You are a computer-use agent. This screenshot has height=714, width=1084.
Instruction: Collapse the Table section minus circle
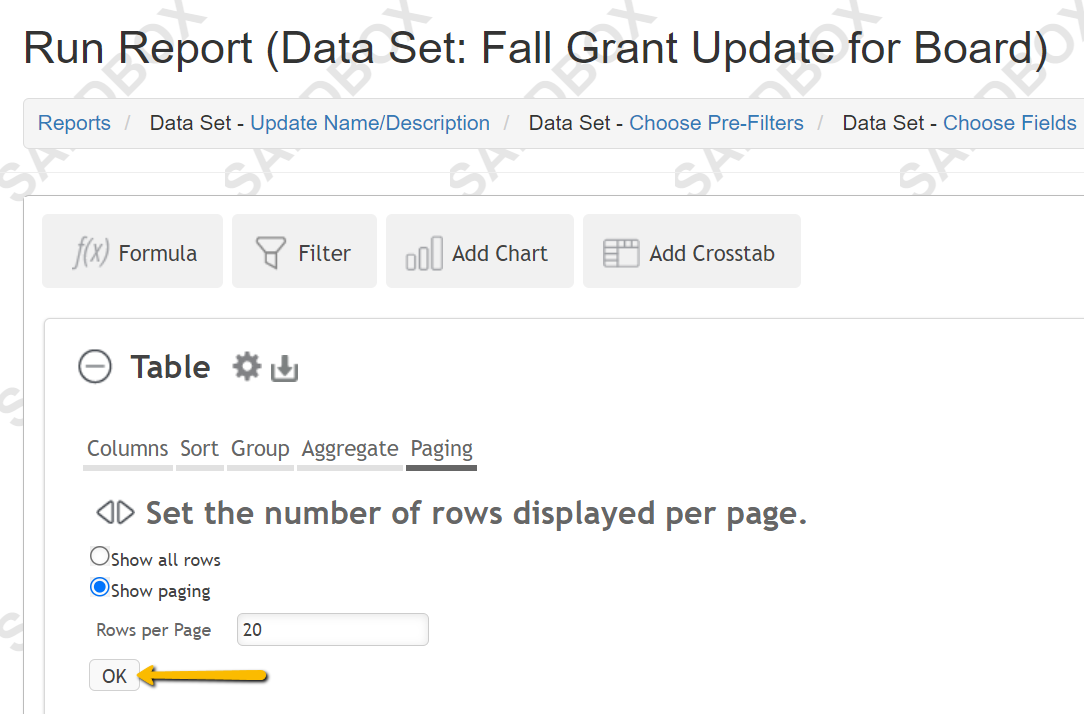[95, 366]
